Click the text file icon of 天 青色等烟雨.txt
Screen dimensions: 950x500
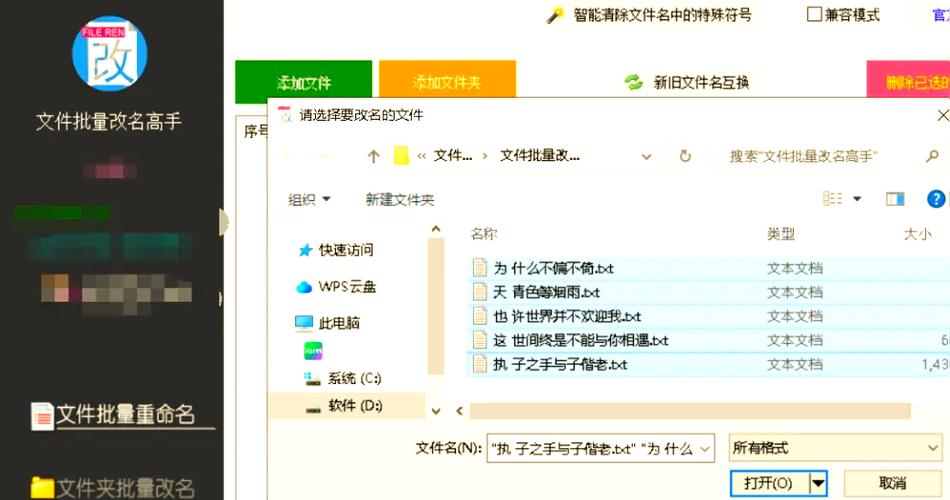pos(480,292)
